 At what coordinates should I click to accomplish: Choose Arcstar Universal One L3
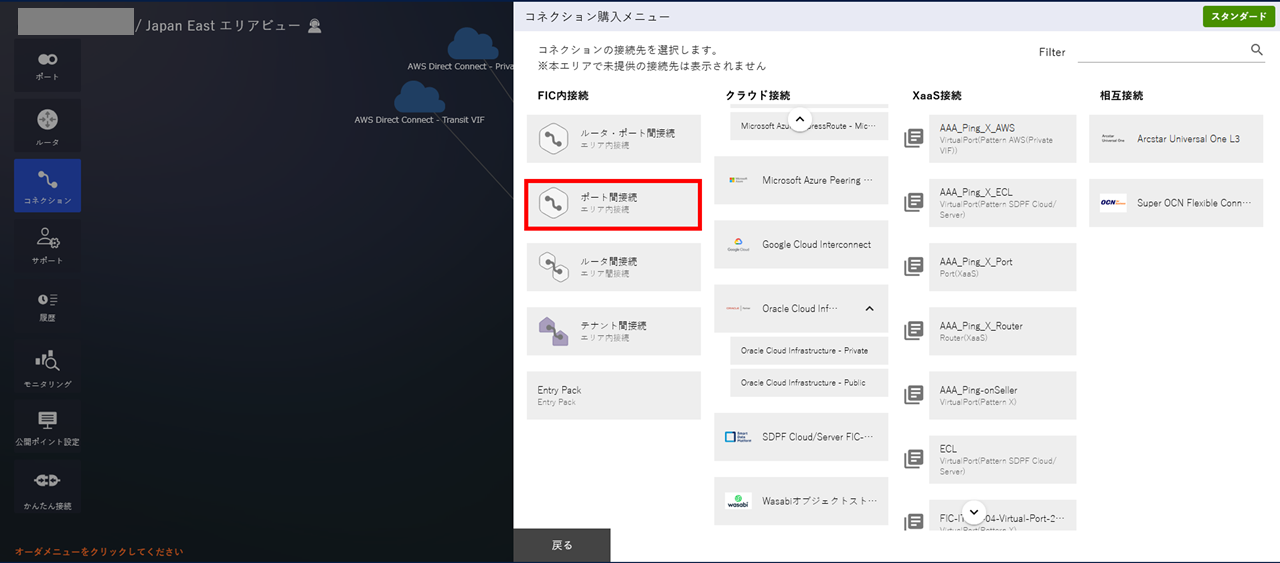click(1176, 139)
